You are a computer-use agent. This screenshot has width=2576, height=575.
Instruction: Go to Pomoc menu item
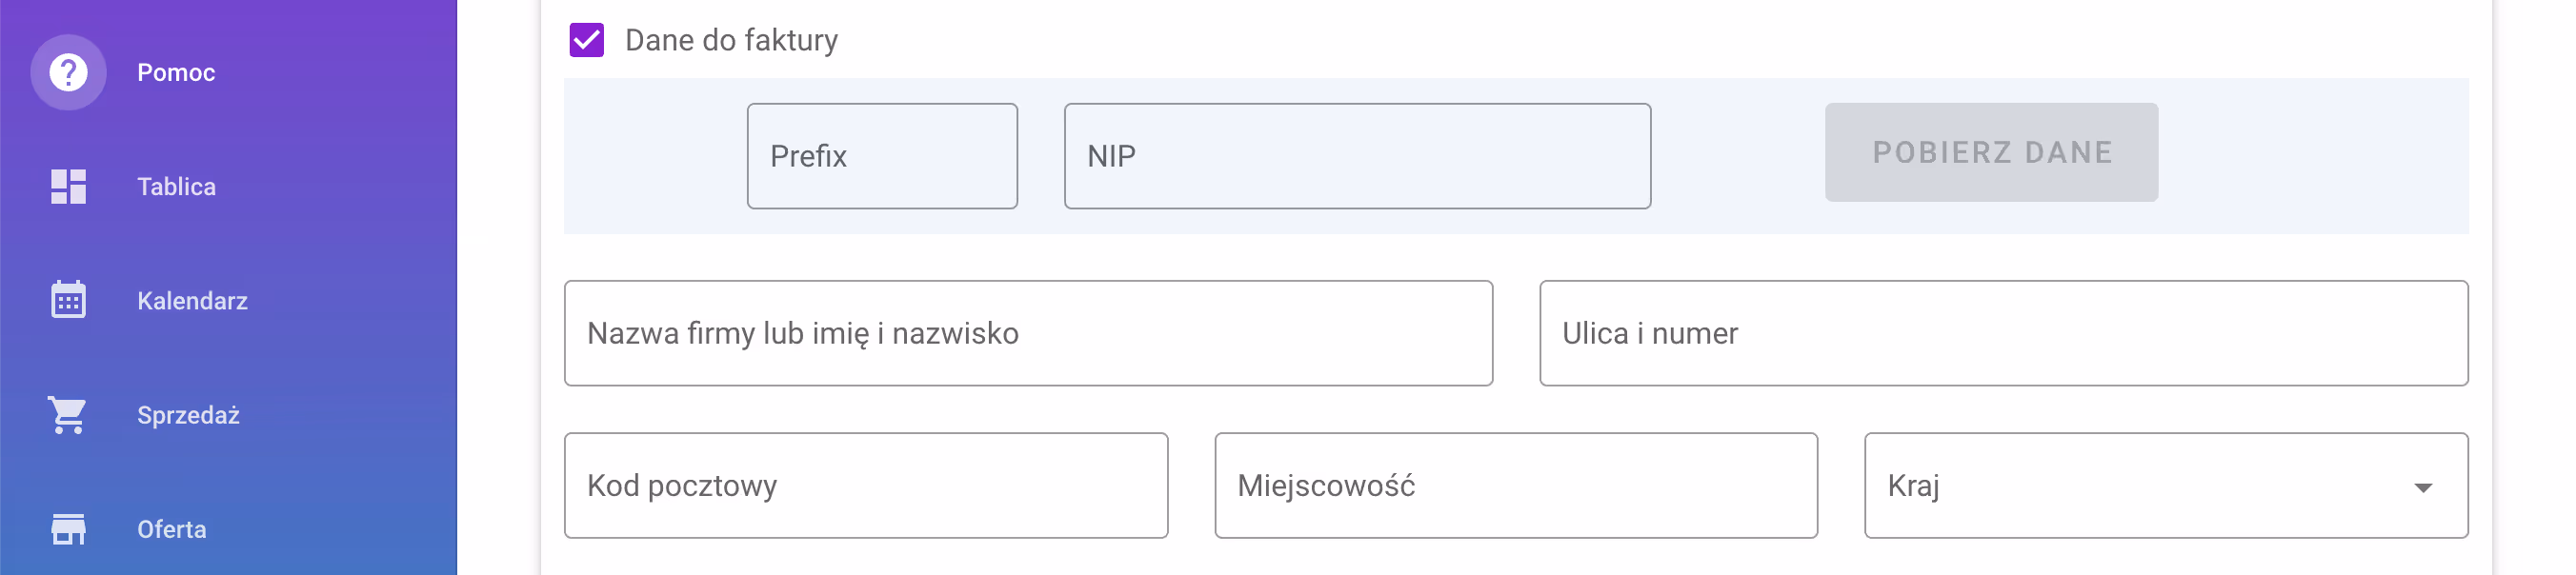176,73
